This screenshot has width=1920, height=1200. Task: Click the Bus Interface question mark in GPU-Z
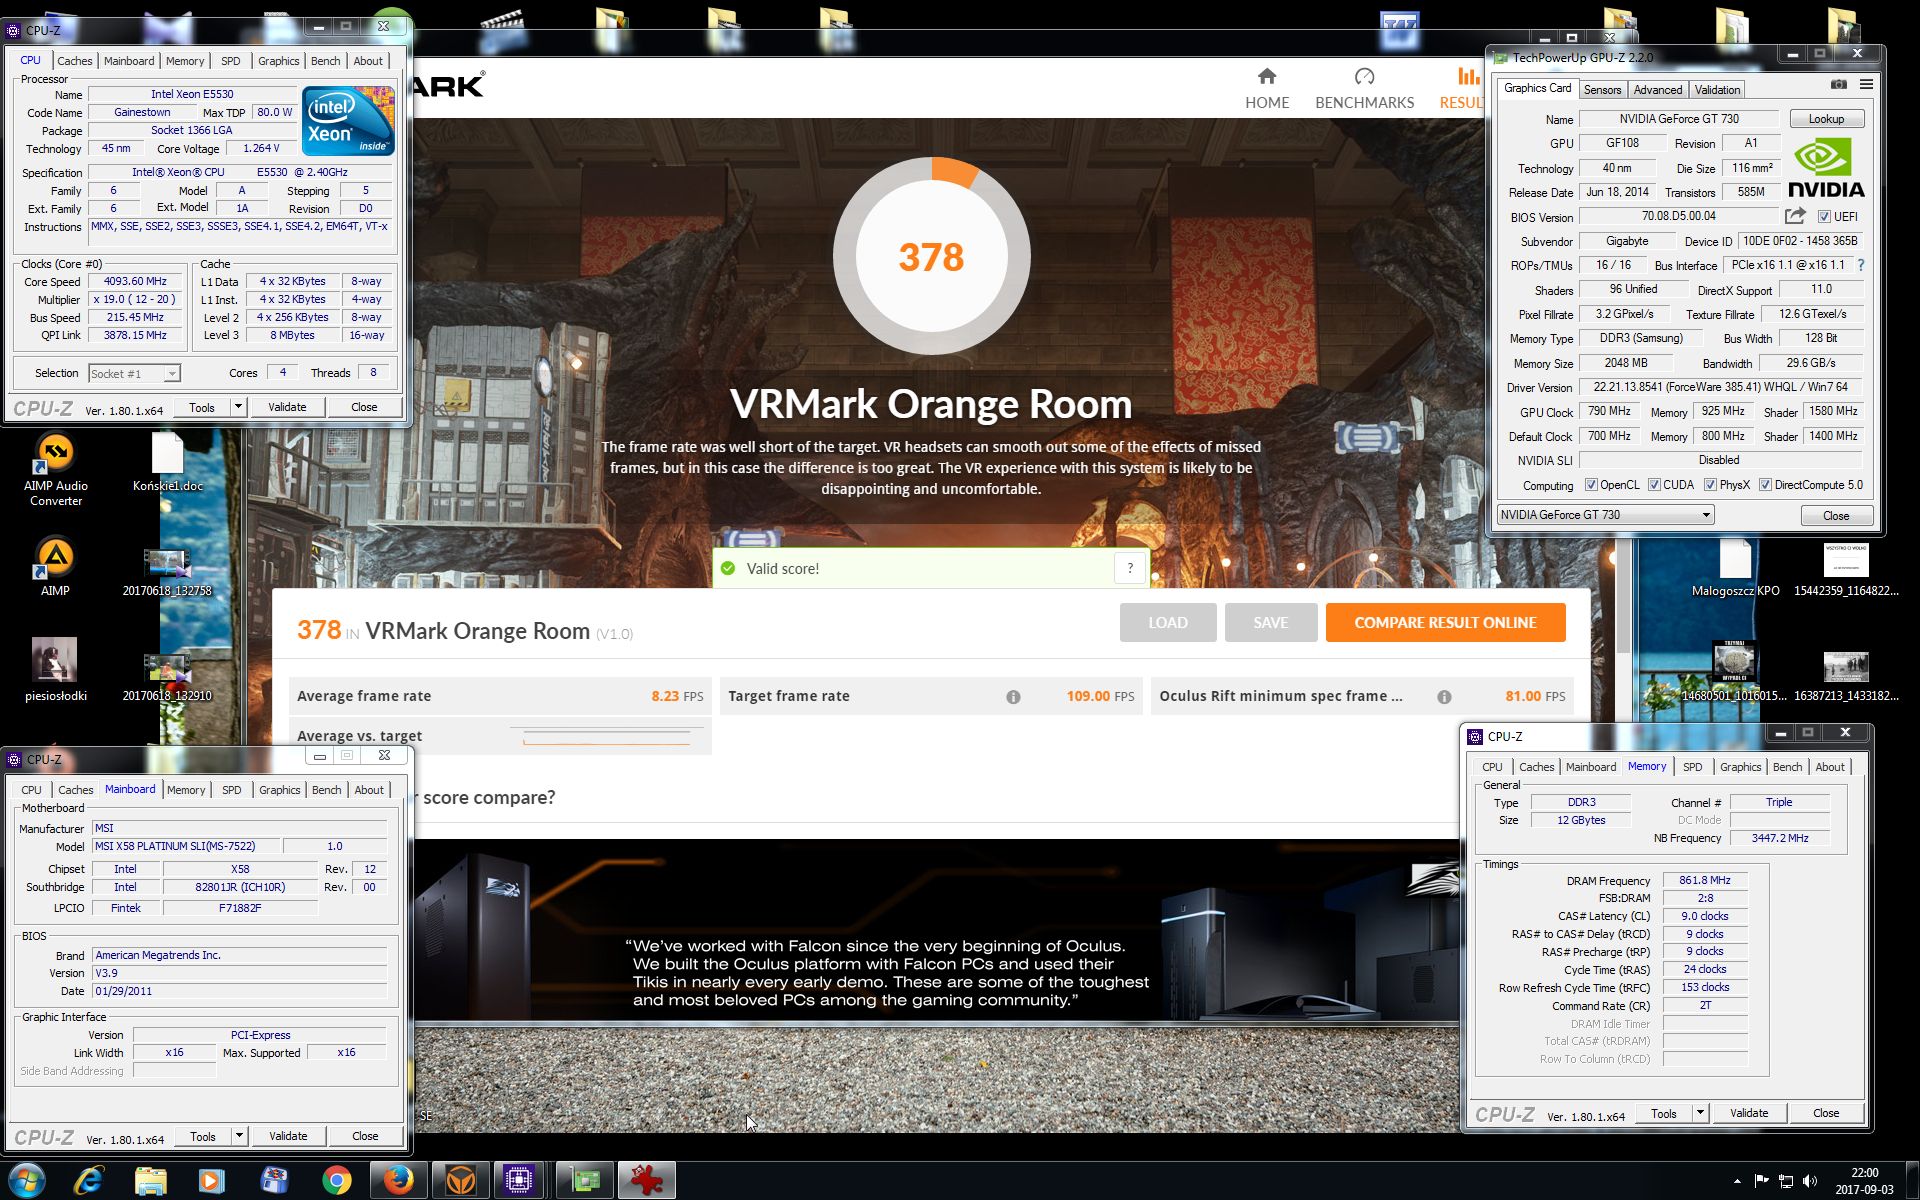point(1860,266)
